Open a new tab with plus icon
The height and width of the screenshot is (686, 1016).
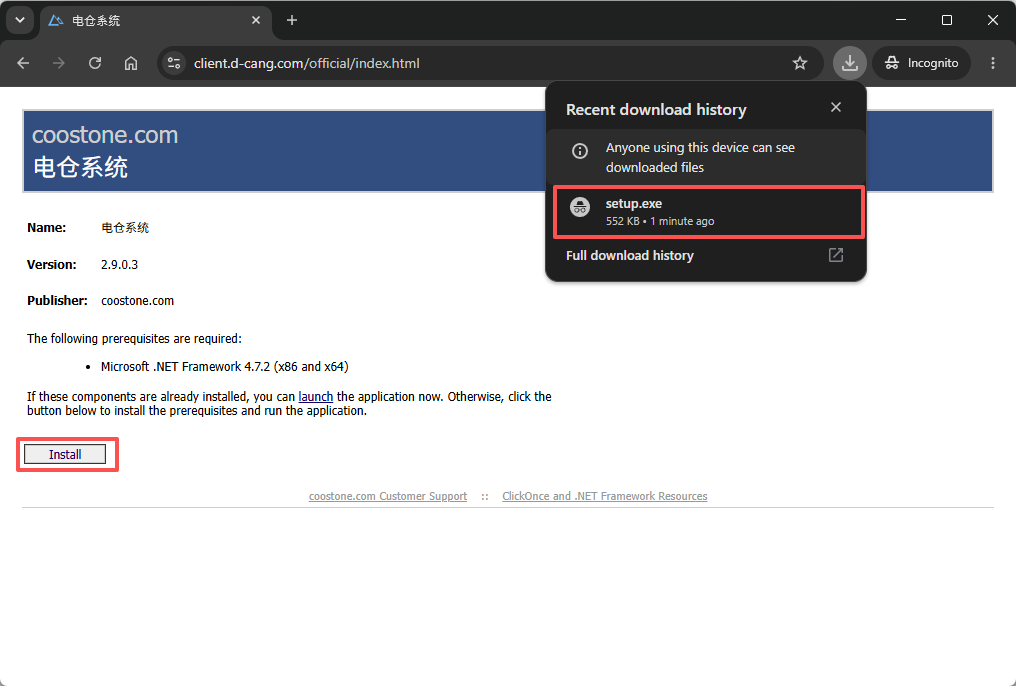(292, 21)
